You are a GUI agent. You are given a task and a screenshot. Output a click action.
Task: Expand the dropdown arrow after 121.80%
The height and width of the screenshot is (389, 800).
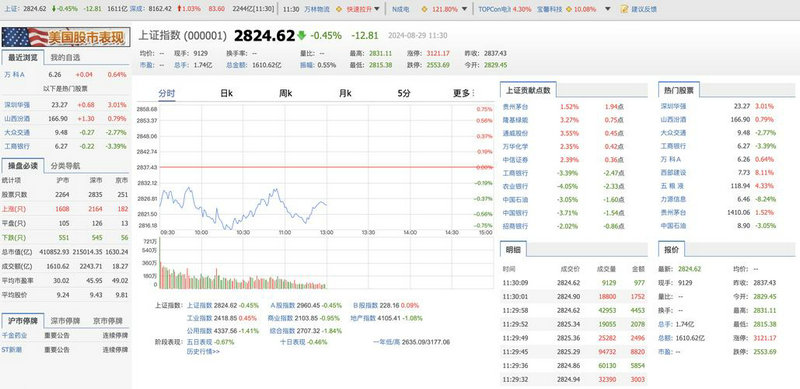pyautogui.click(x=464, y=9)
